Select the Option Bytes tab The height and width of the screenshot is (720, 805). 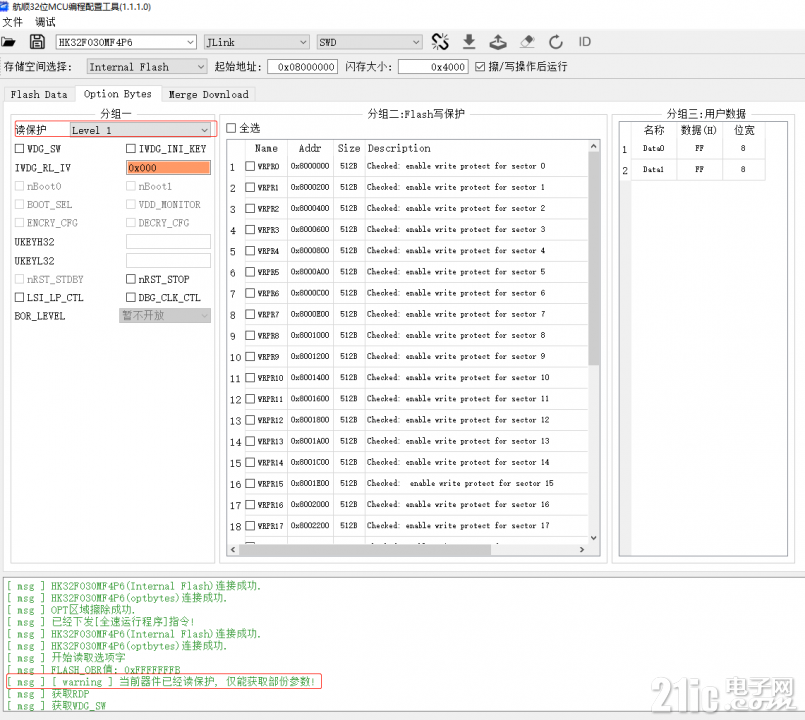point(118,94)
